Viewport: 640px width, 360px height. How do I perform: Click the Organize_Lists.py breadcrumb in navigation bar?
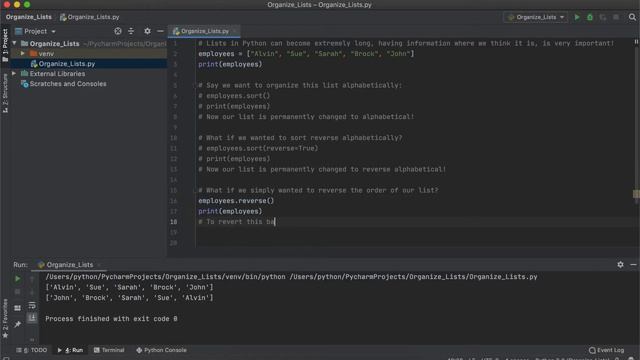(90, 17)
